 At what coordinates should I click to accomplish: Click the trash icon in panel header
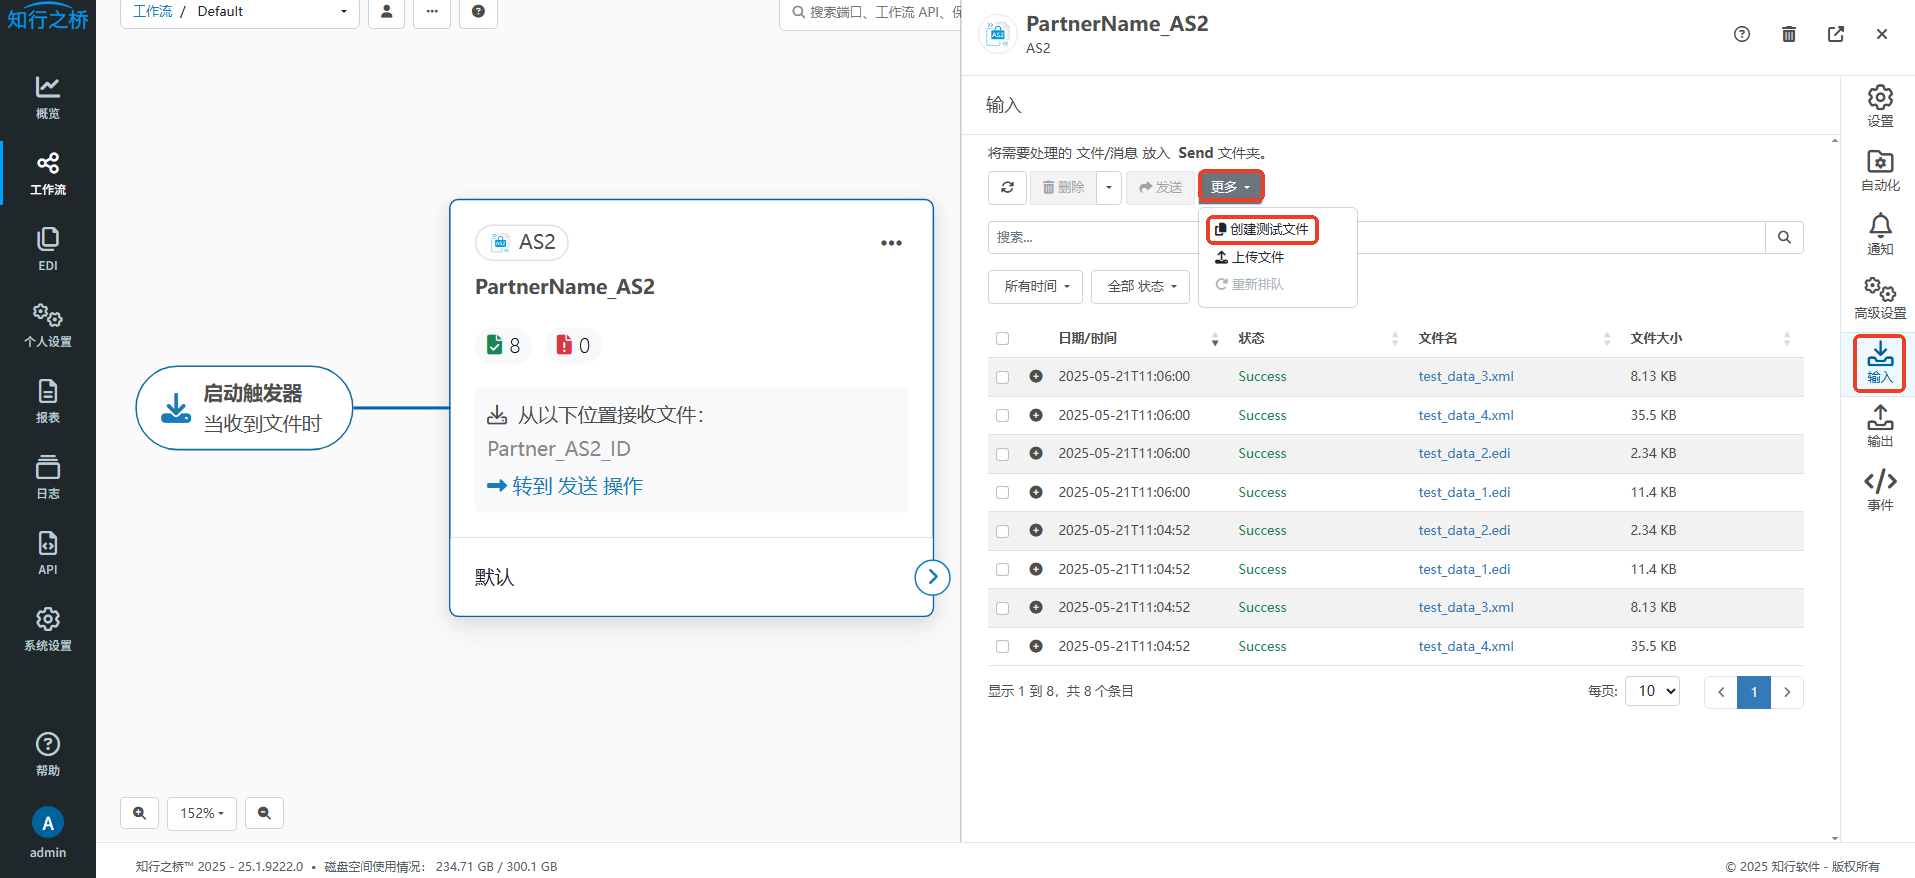click(x=1788, y=34)
